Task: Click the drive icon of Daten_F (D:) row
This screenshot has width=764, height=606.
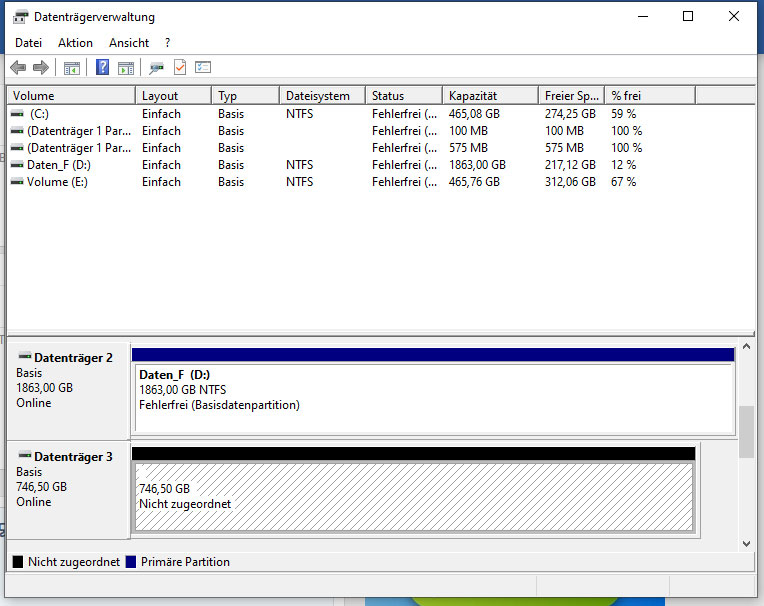Action: (x=17, y=165)
